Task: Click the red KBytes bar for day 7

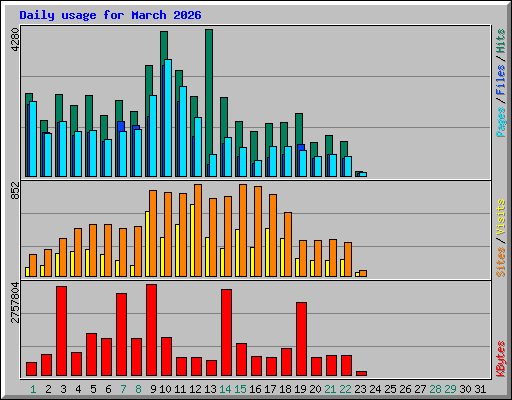Action: click(x=121, y=335)
